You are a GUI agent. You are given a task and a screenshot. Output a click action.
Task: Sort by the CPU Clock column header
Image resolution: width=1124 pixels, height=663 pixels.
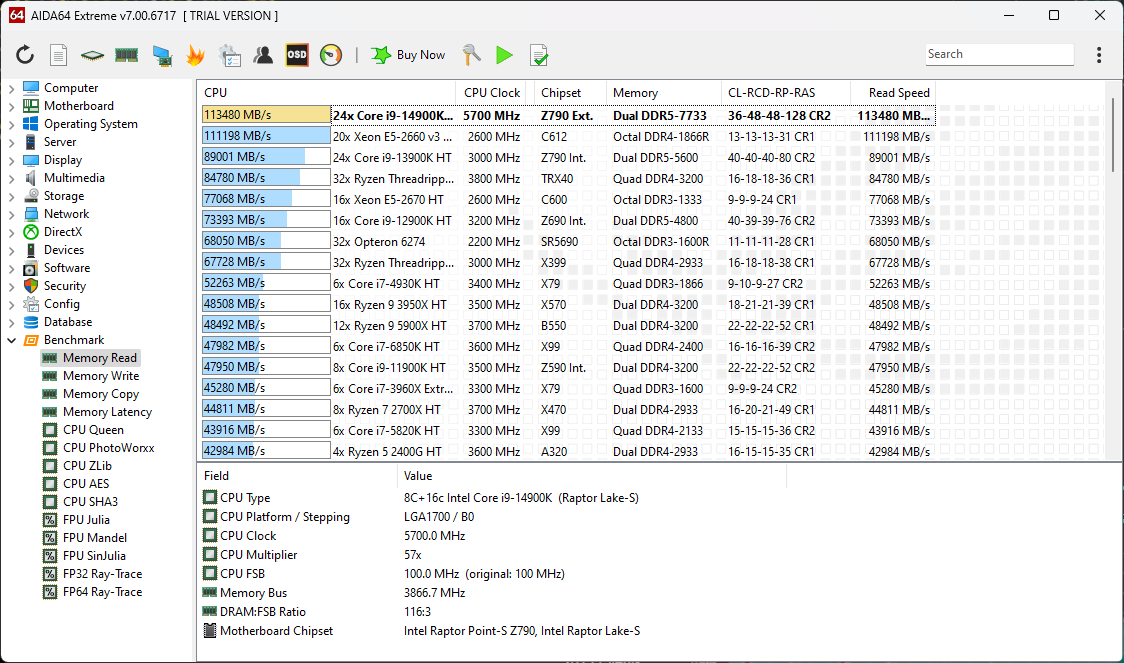point(491,92)
